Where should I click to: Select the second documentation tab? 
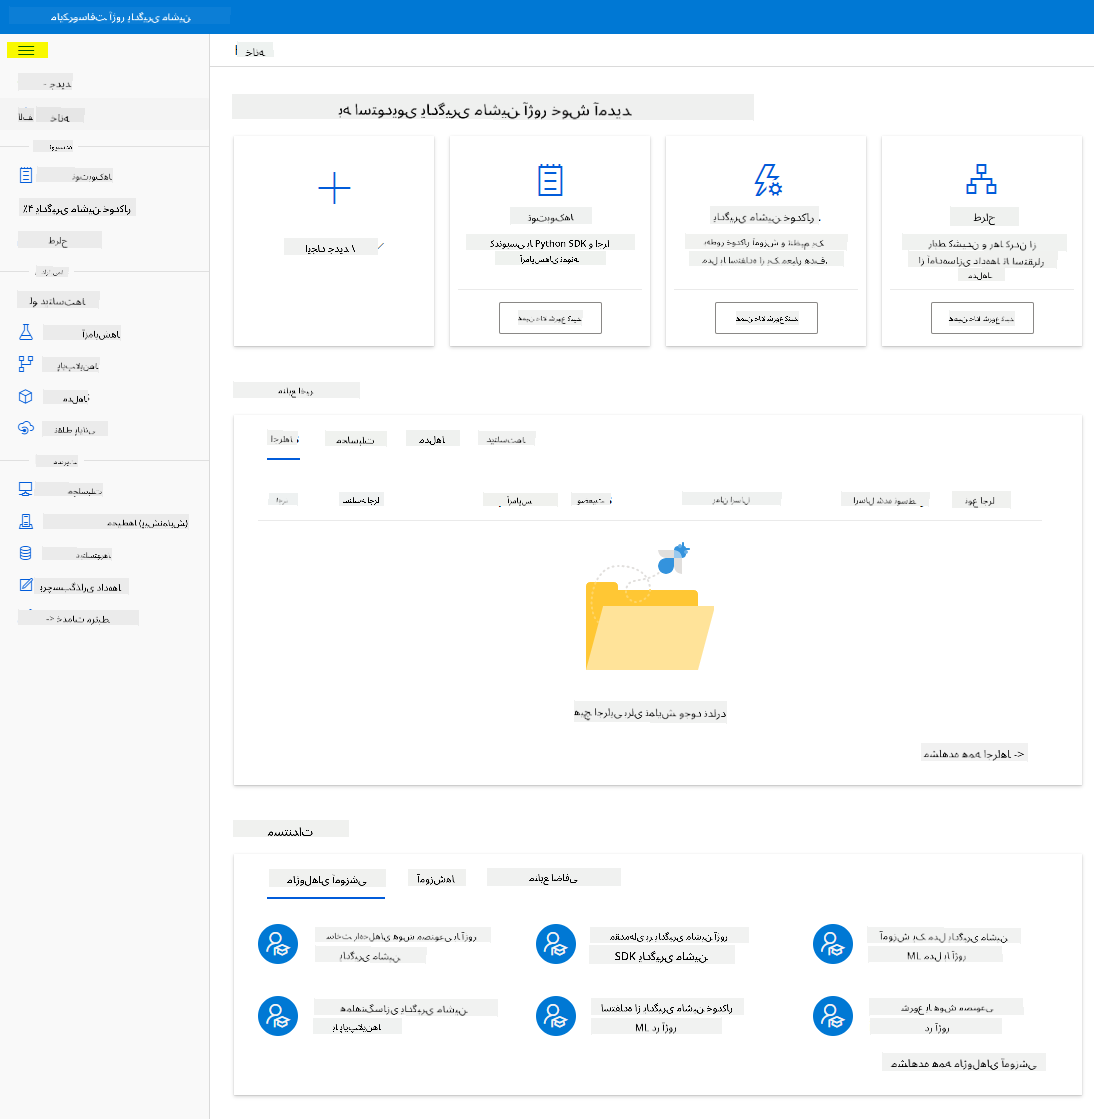[436, 879]
